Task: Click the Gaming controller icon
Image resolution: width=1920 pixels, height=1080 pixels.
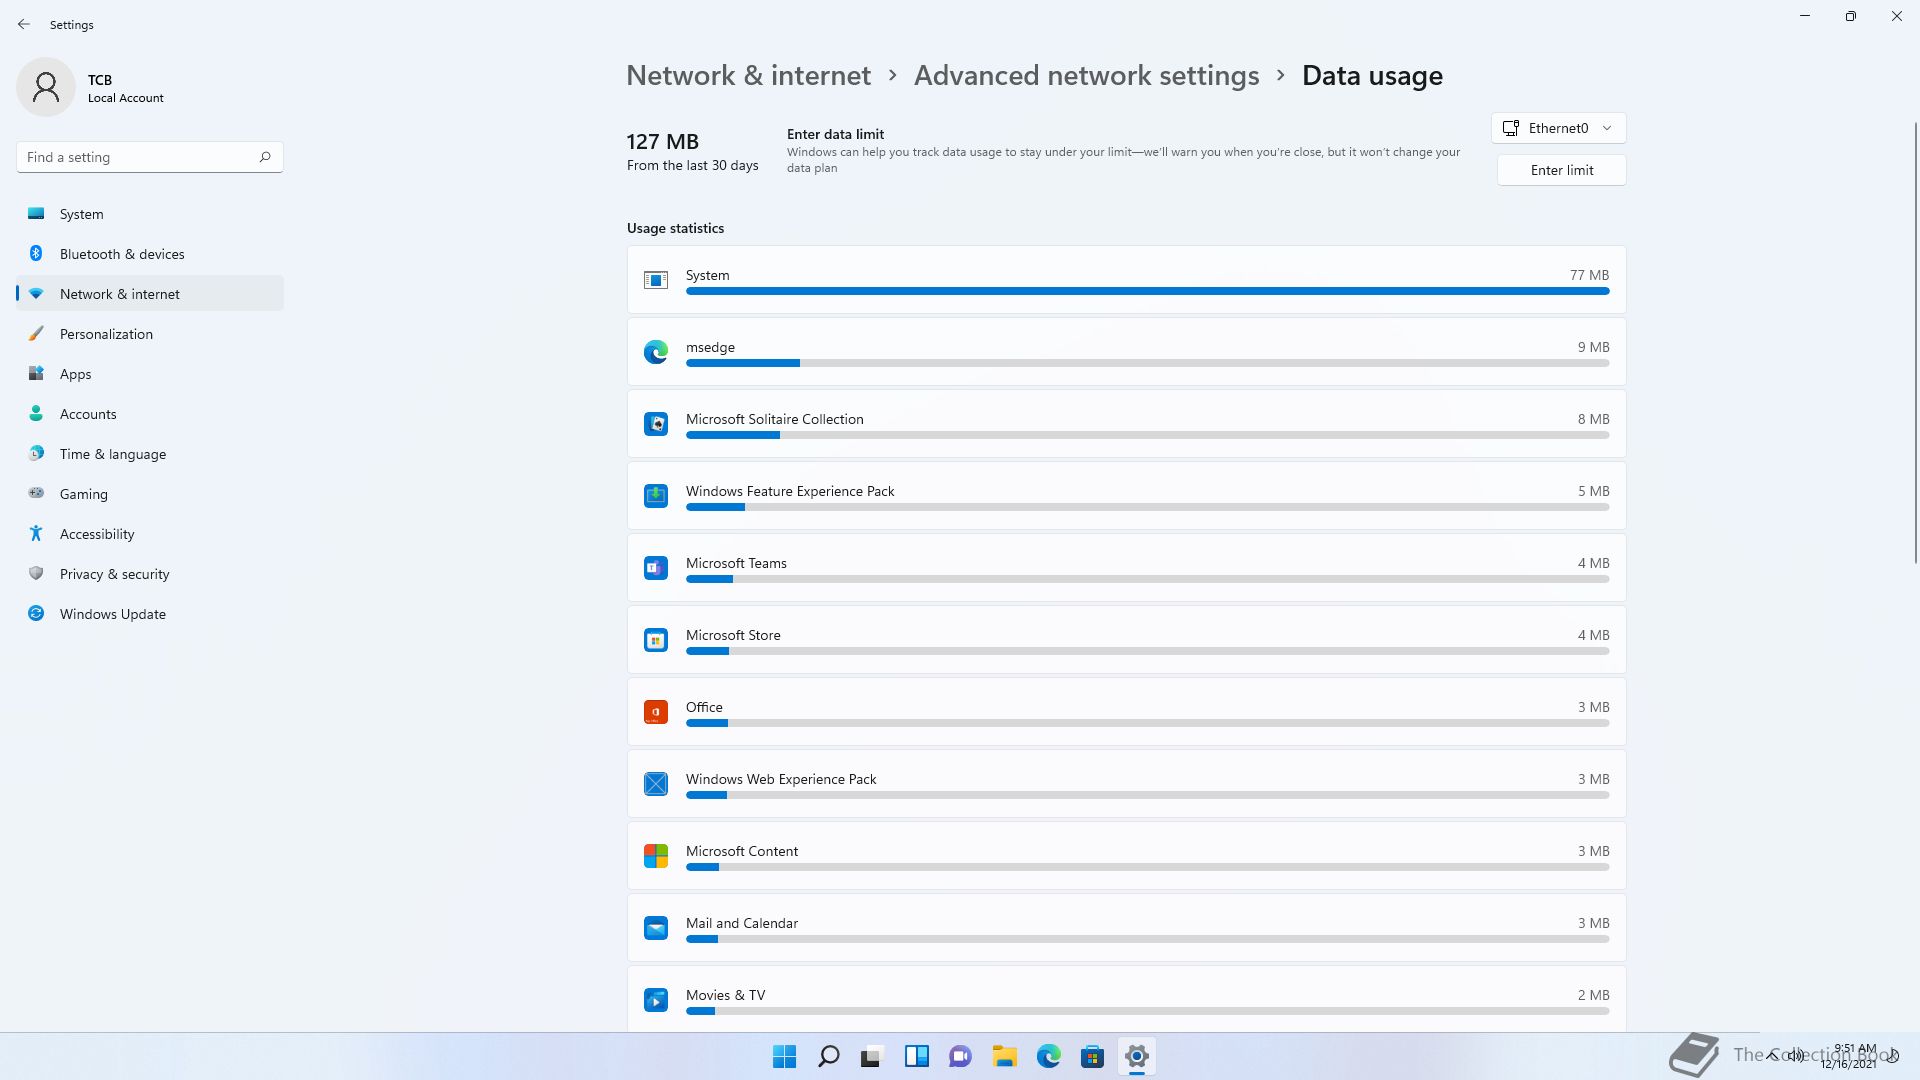Action: (36, 493)
